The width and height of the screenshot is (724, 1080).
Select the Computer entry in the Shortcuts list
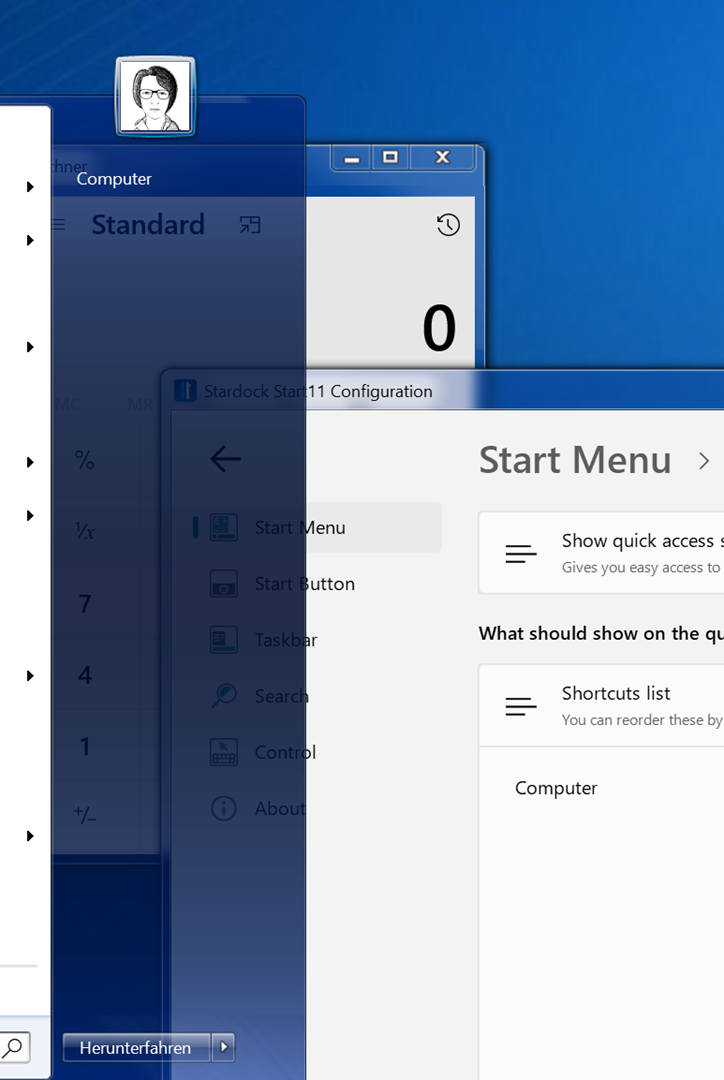click(556, 788)
